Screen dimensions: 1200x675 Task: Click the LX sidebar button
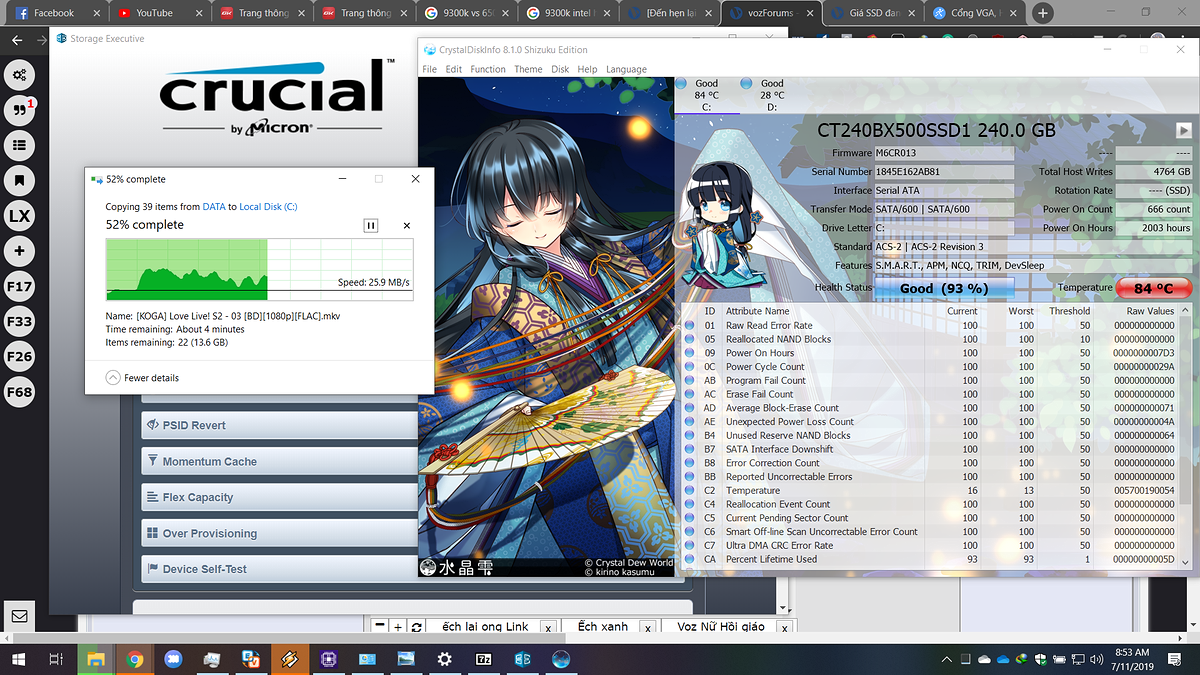[20, 215]
